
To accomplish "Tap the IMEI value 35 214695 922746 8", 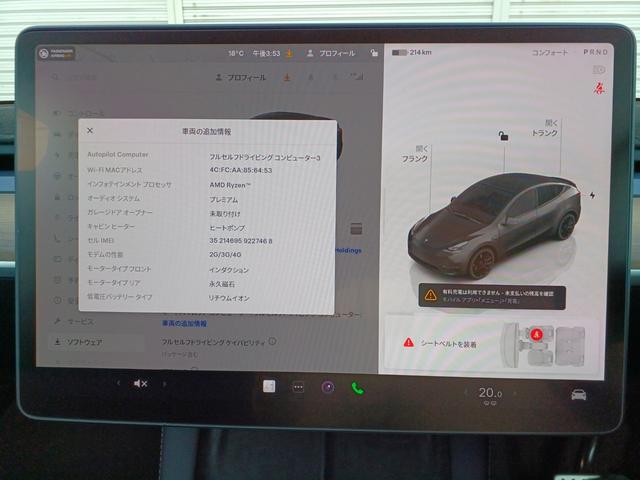I will [241, 241].
